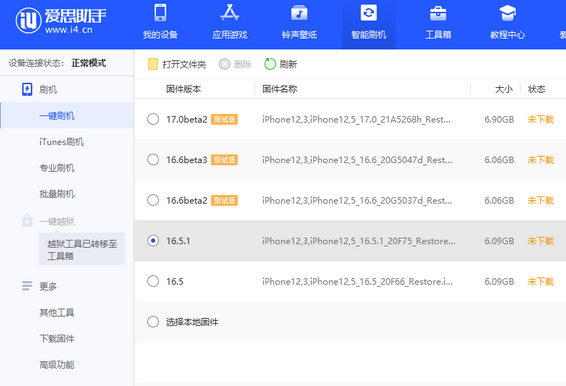Image resolution: width=566 pixels, height=386 pixels.
Task: Click 未下载 status for 16.6beta2
Action: (x=541, y=200)
